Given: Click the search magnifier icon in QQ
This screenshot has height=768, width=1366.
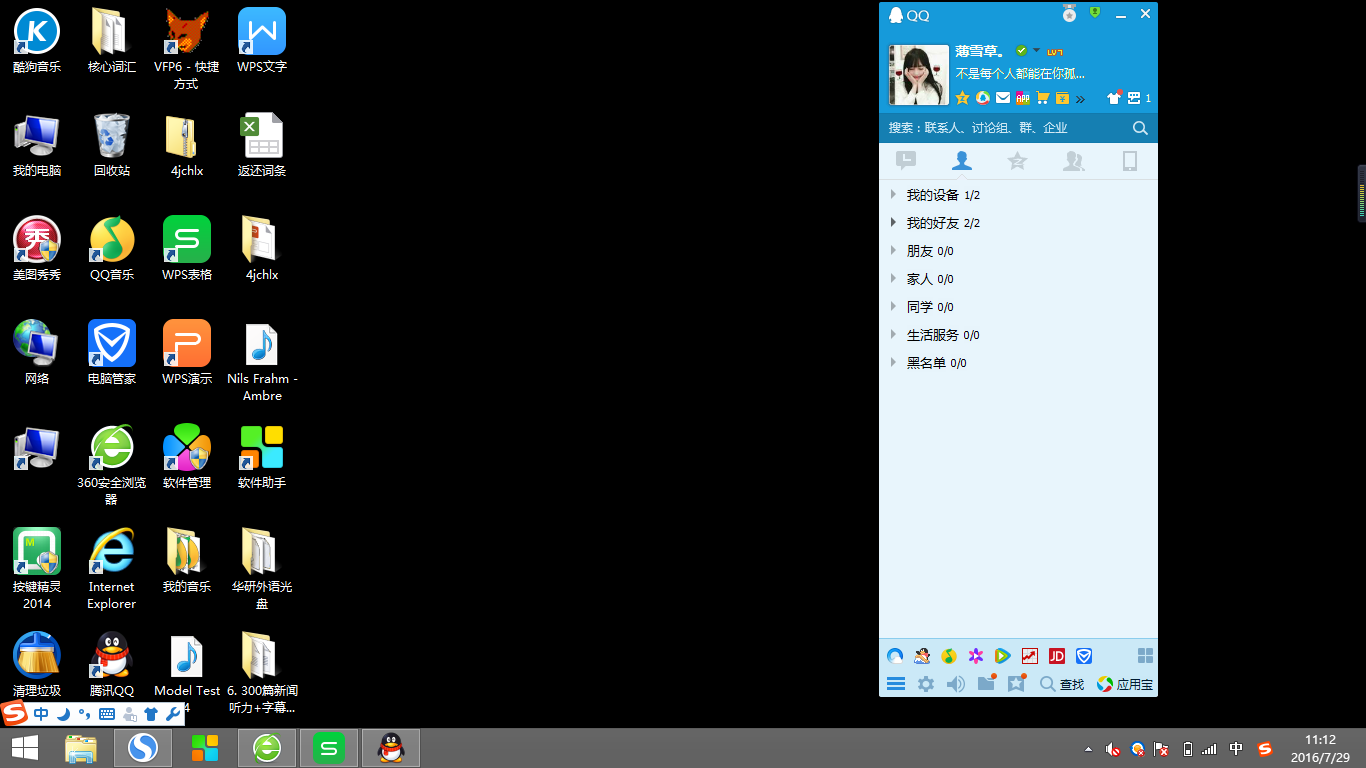Looking at the screenshot, I should 1140,128.
